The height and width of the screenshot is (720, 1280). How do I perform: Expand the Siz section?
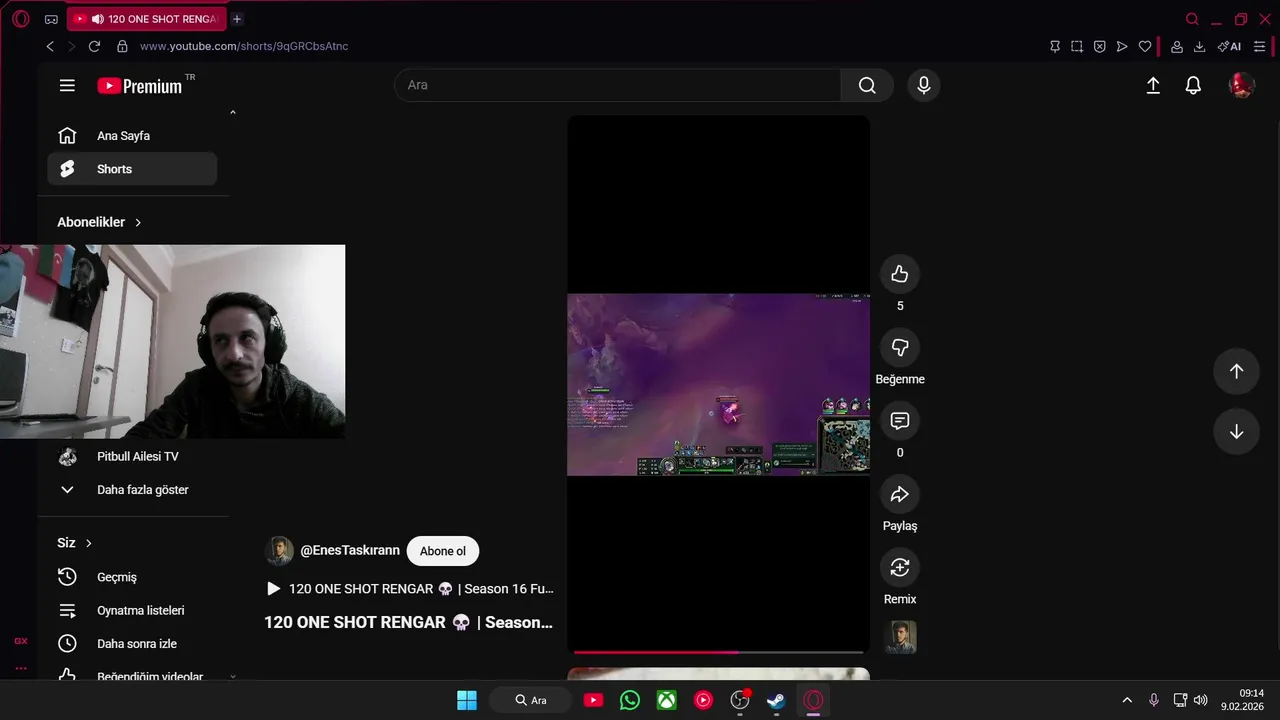tap(74, 543)
